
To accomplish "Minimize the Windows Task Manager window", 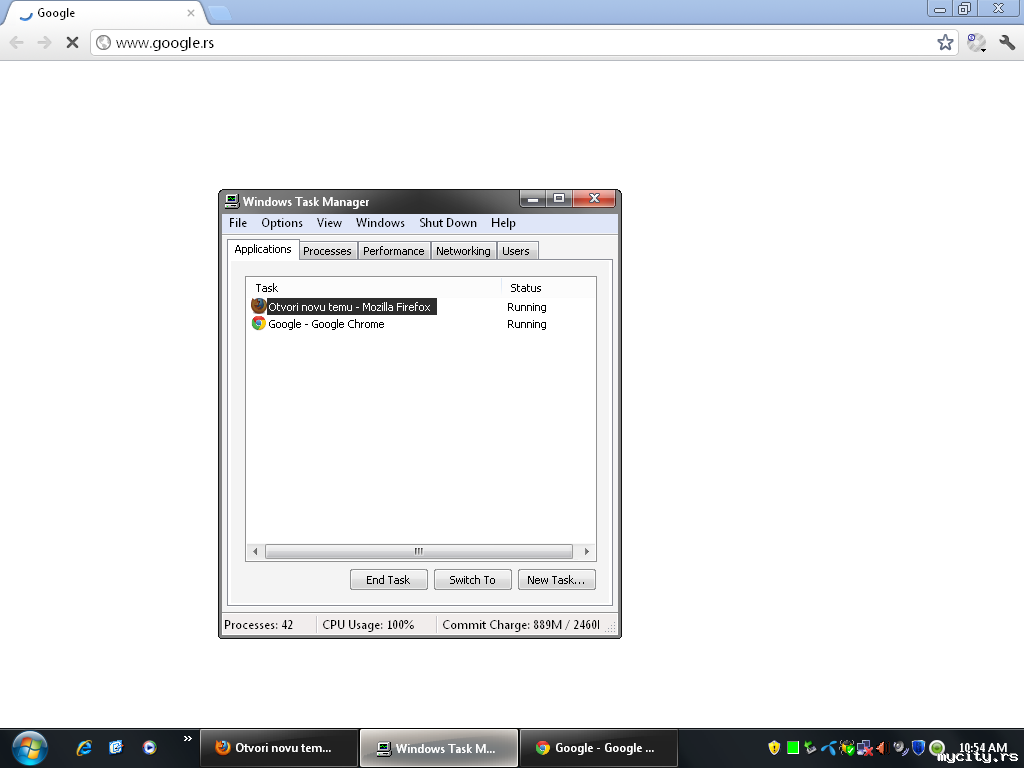I will 533,199.
